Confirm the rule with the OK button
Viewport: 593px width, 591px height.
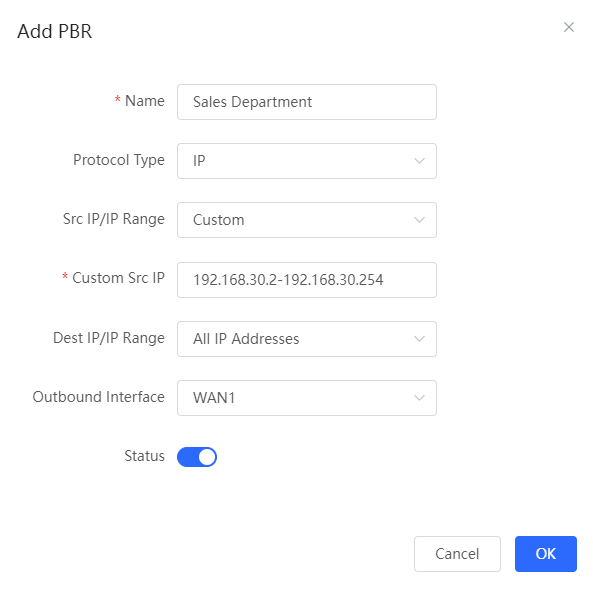tap(546, 554)
